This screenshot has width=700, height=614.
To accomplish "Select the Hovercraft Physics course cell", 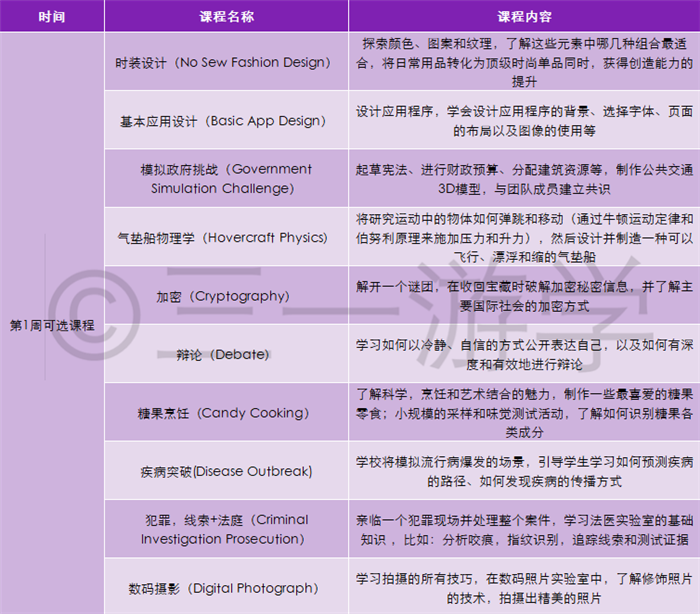I will tap(226, 237).
